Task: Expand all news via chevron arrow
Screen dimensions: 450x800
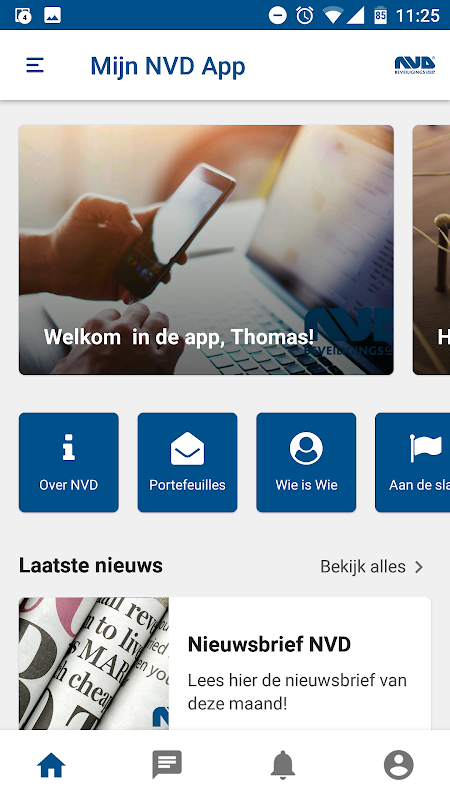Action: tap(419, 567)
